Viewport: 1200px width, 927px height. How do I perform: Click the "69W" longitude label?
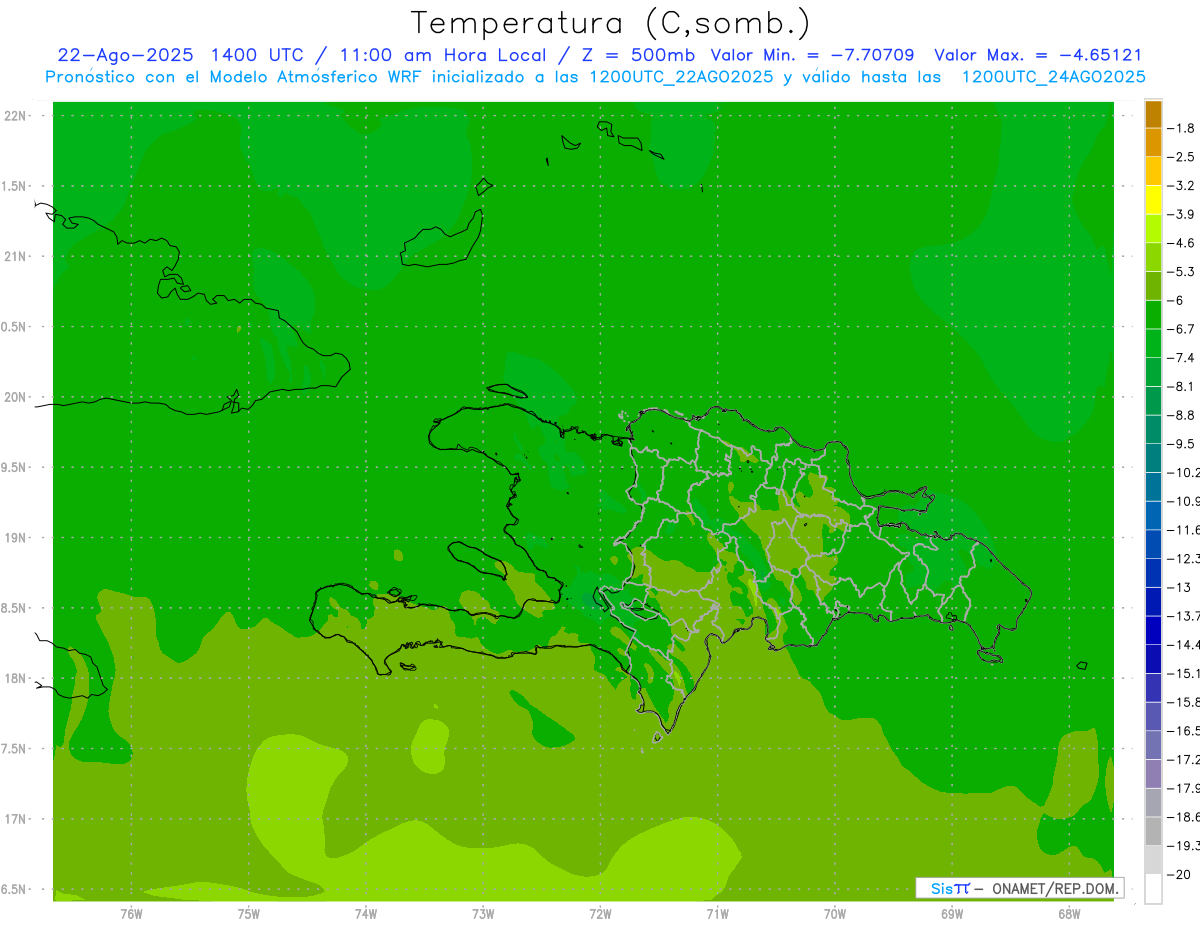952,914
